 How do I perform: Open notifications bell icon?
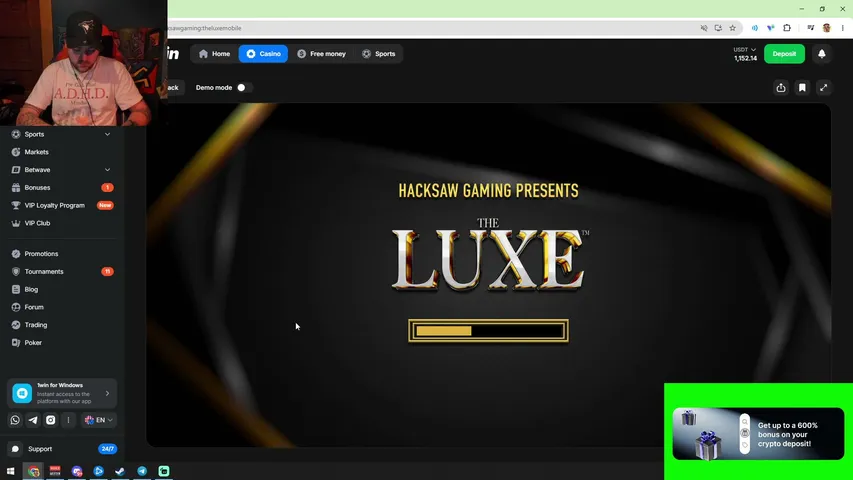pyautogui.click(x=821, y=54)
